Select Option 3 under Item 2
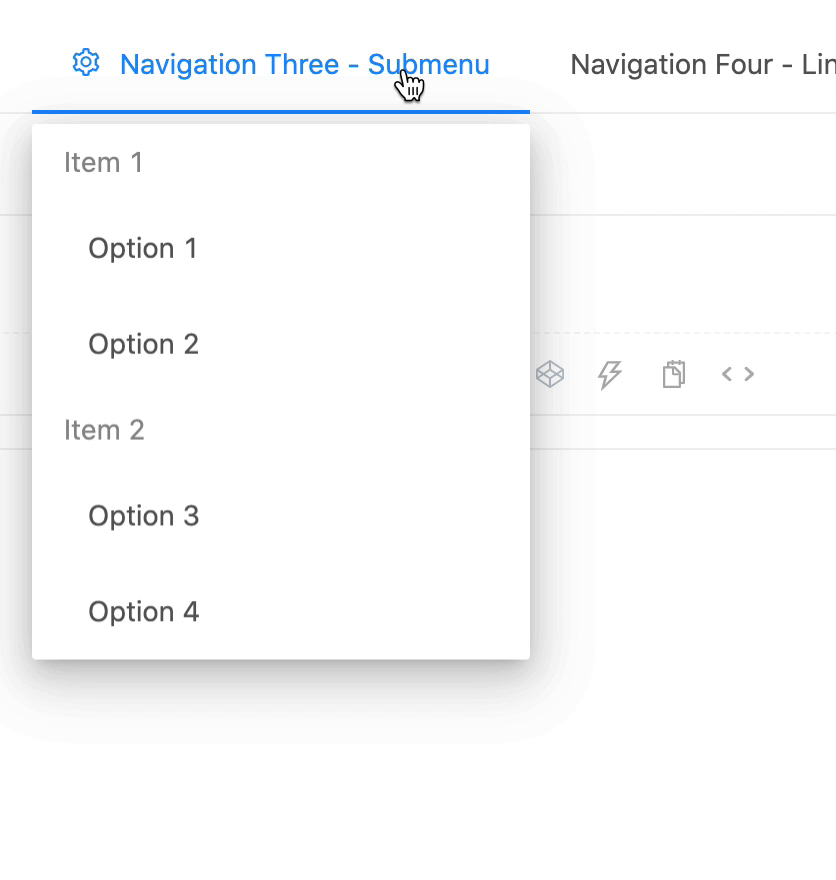Screen dimensions: 836x880 click(144, 515)
